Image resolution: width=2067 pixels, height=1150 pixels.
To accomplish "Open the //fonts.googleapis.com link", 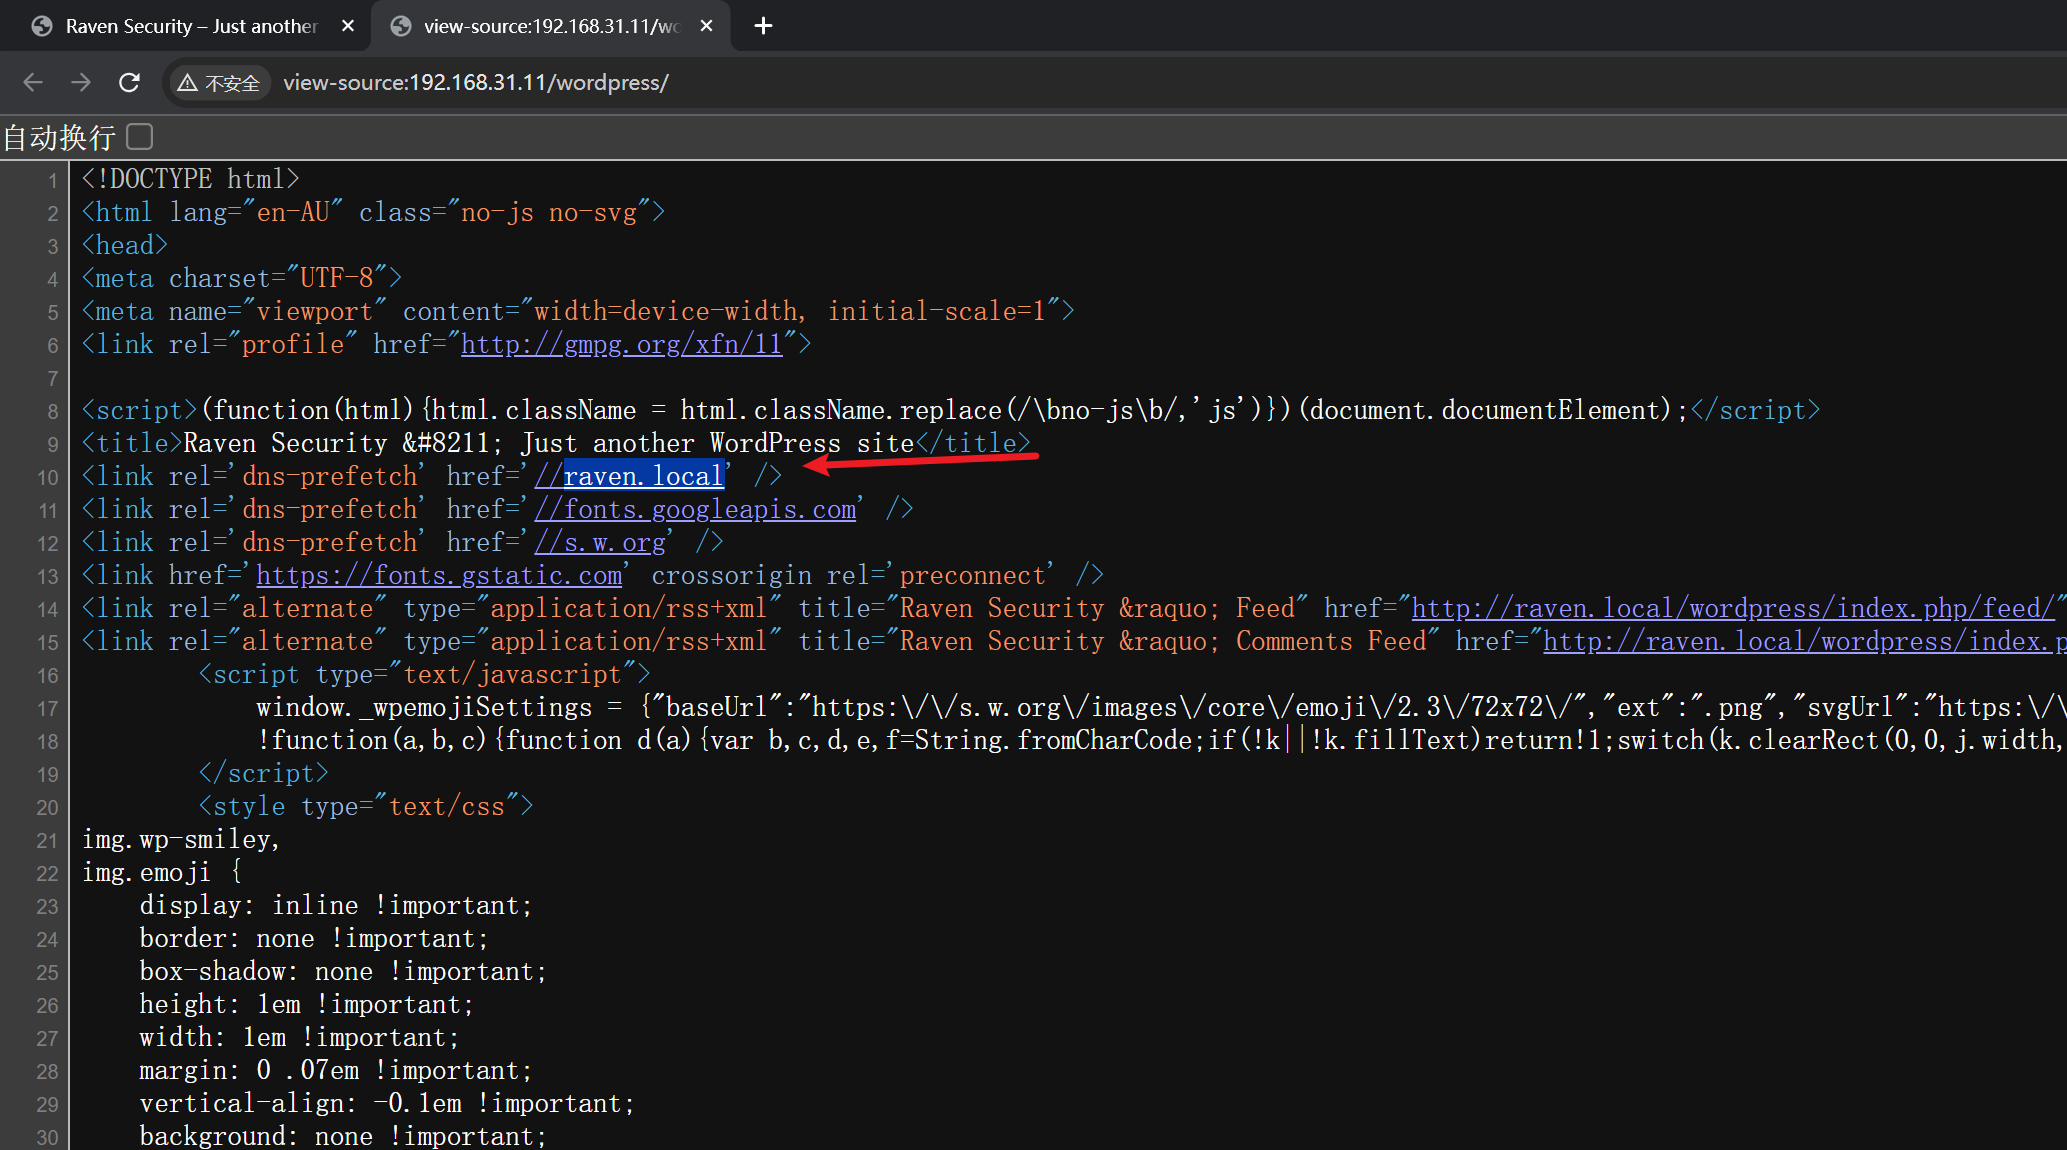I will tap(695, 510).
